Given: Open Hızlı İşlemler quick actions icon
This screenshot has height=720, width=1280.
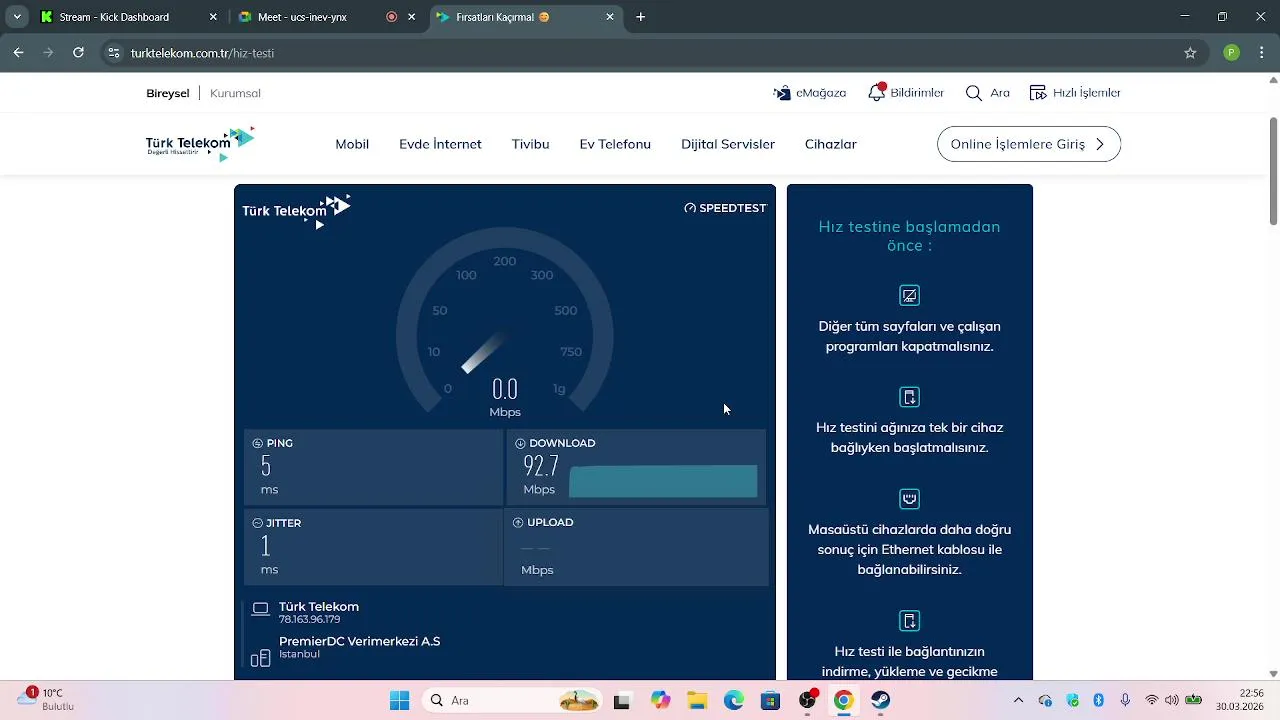Looking at the screenshot, I should click(1038, 93).
